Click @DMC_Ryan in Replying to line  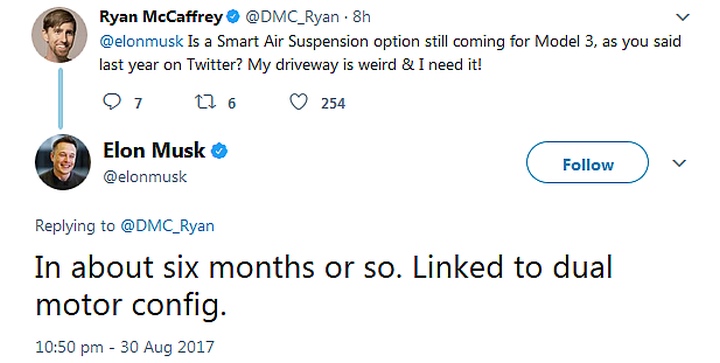click(167, 226)
